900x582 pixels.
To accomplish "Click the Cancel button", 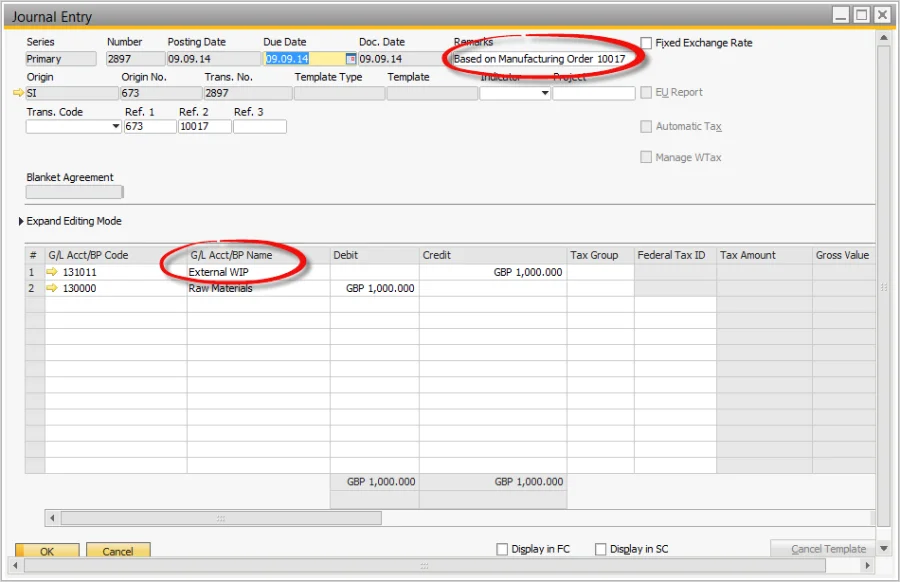I will coord(118,550).
